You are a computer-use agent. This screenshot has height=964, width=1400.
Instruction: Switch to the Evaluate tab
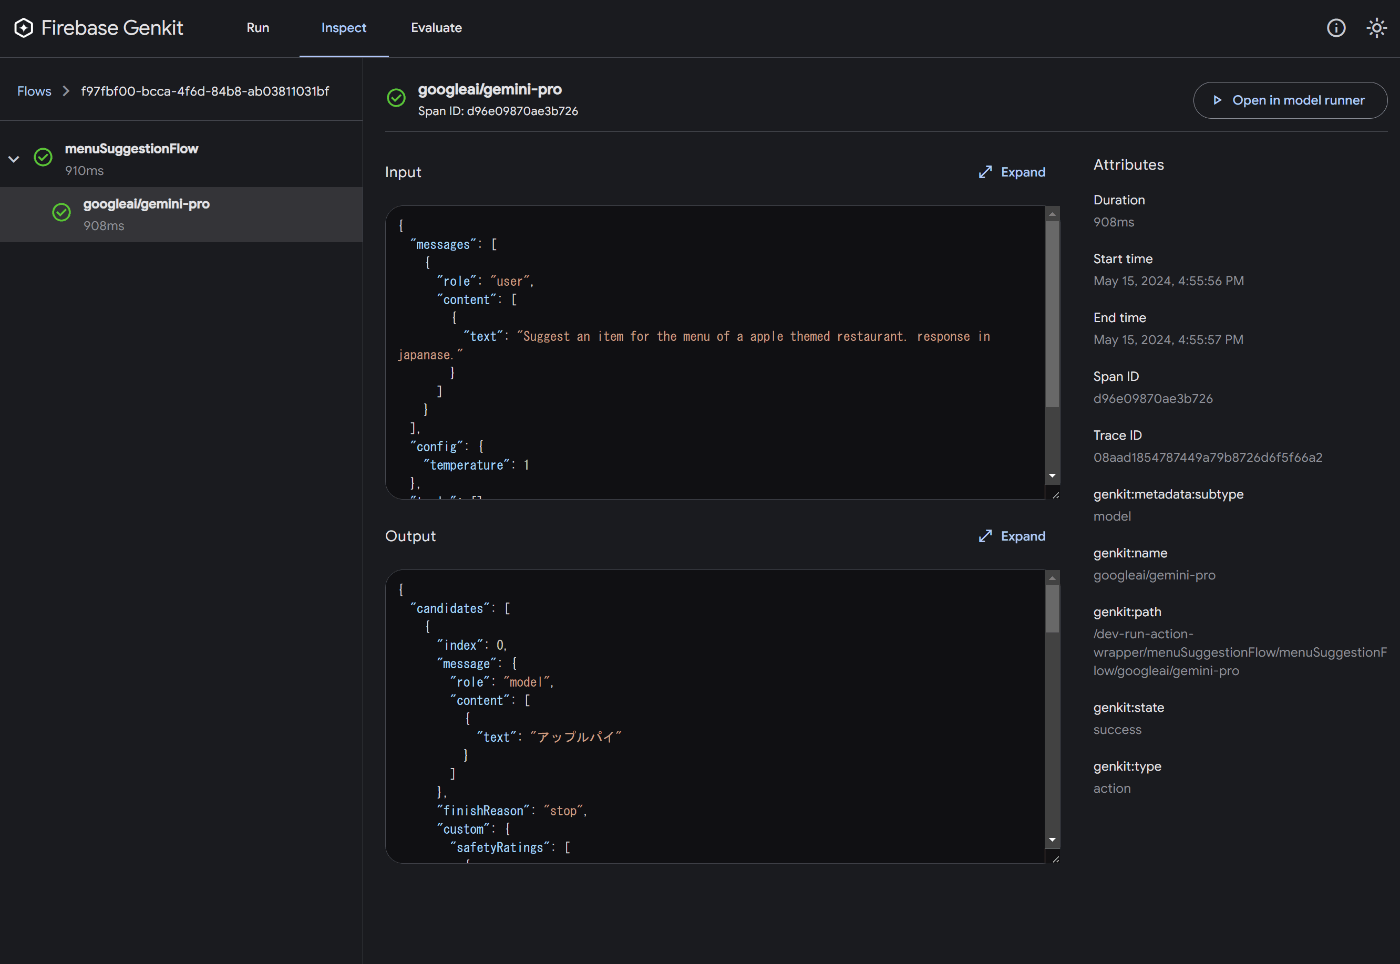coord(436,28)
